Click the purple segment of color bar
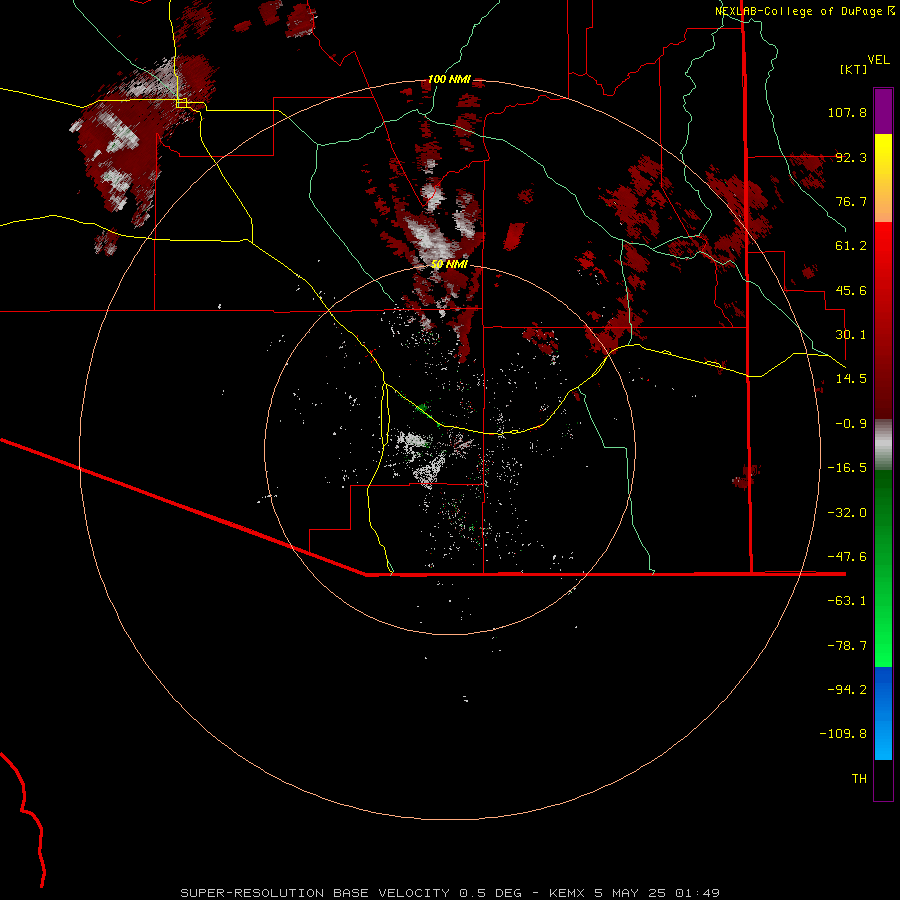900x900 pixels. pos(883,111)
